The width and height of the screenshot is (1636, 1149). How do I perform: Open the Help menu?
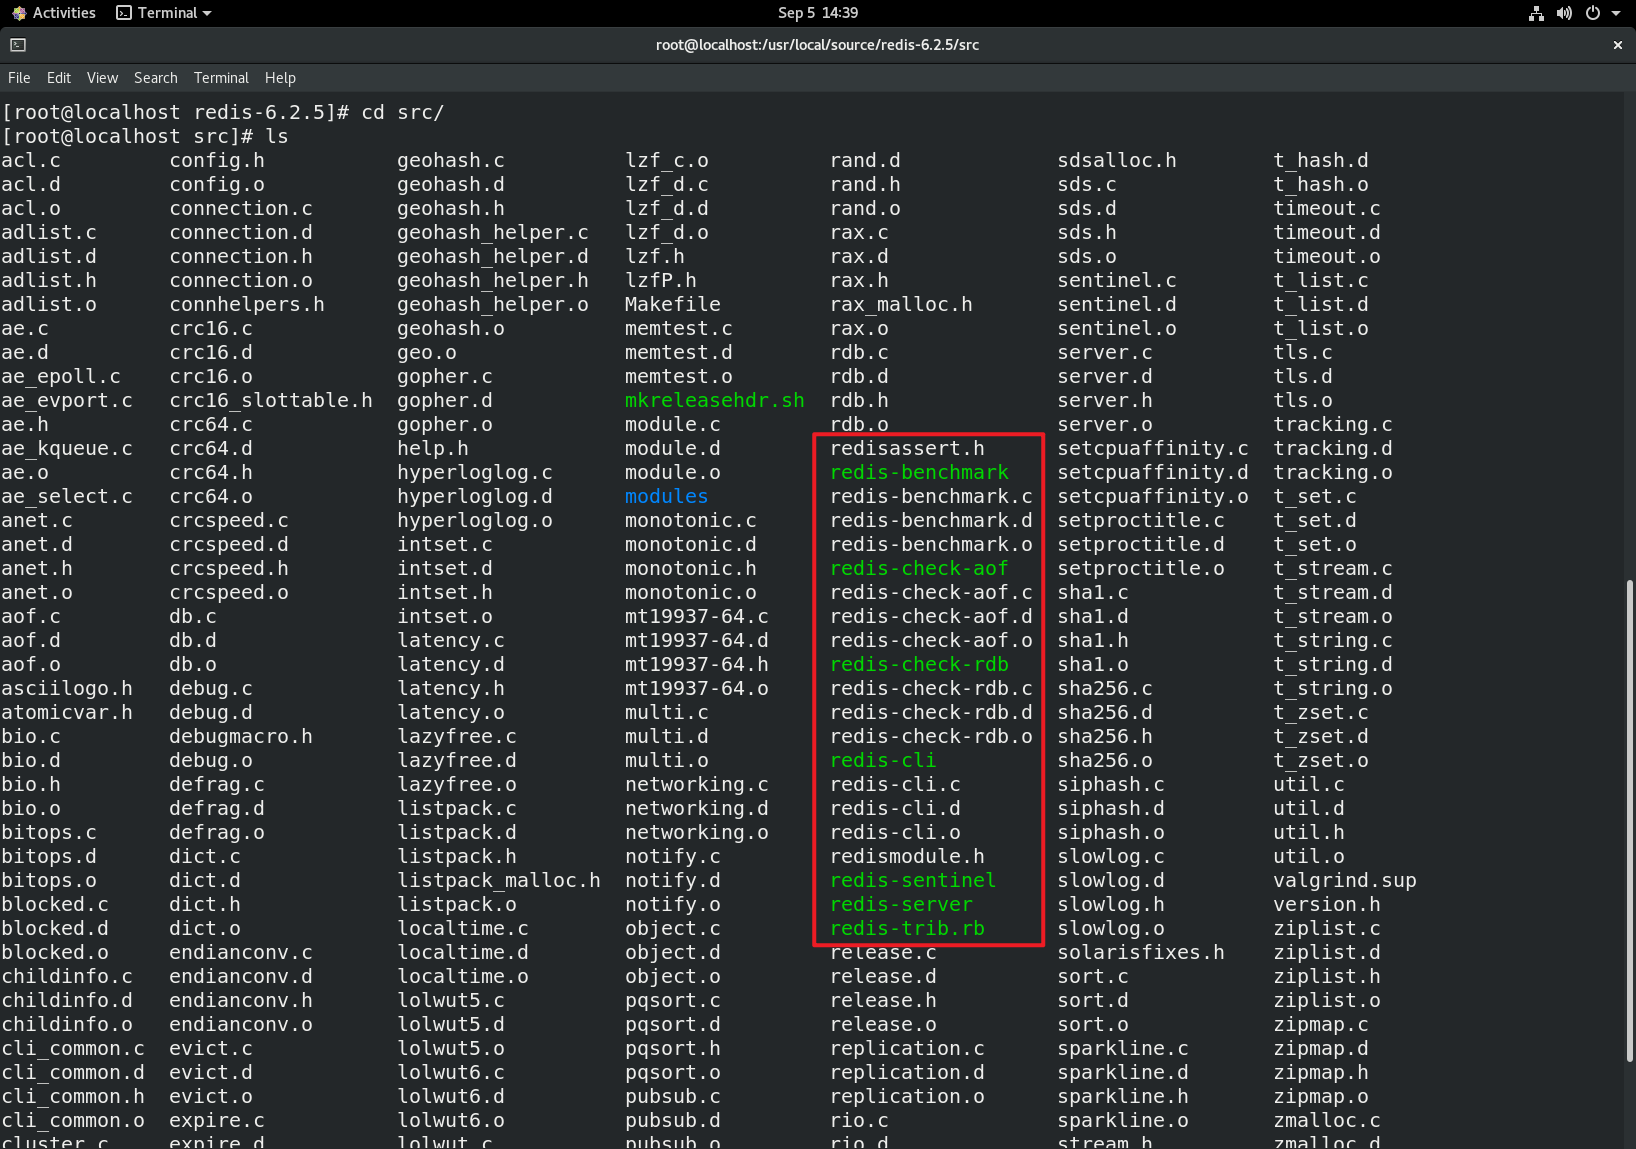(280, 78)
